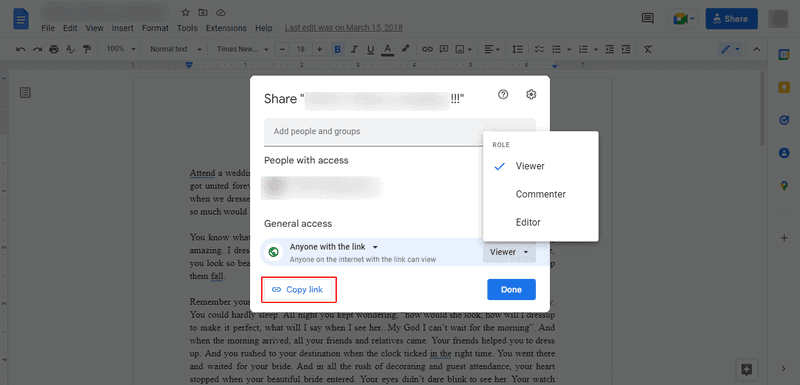Increase font size with plus button

point(319,49)
